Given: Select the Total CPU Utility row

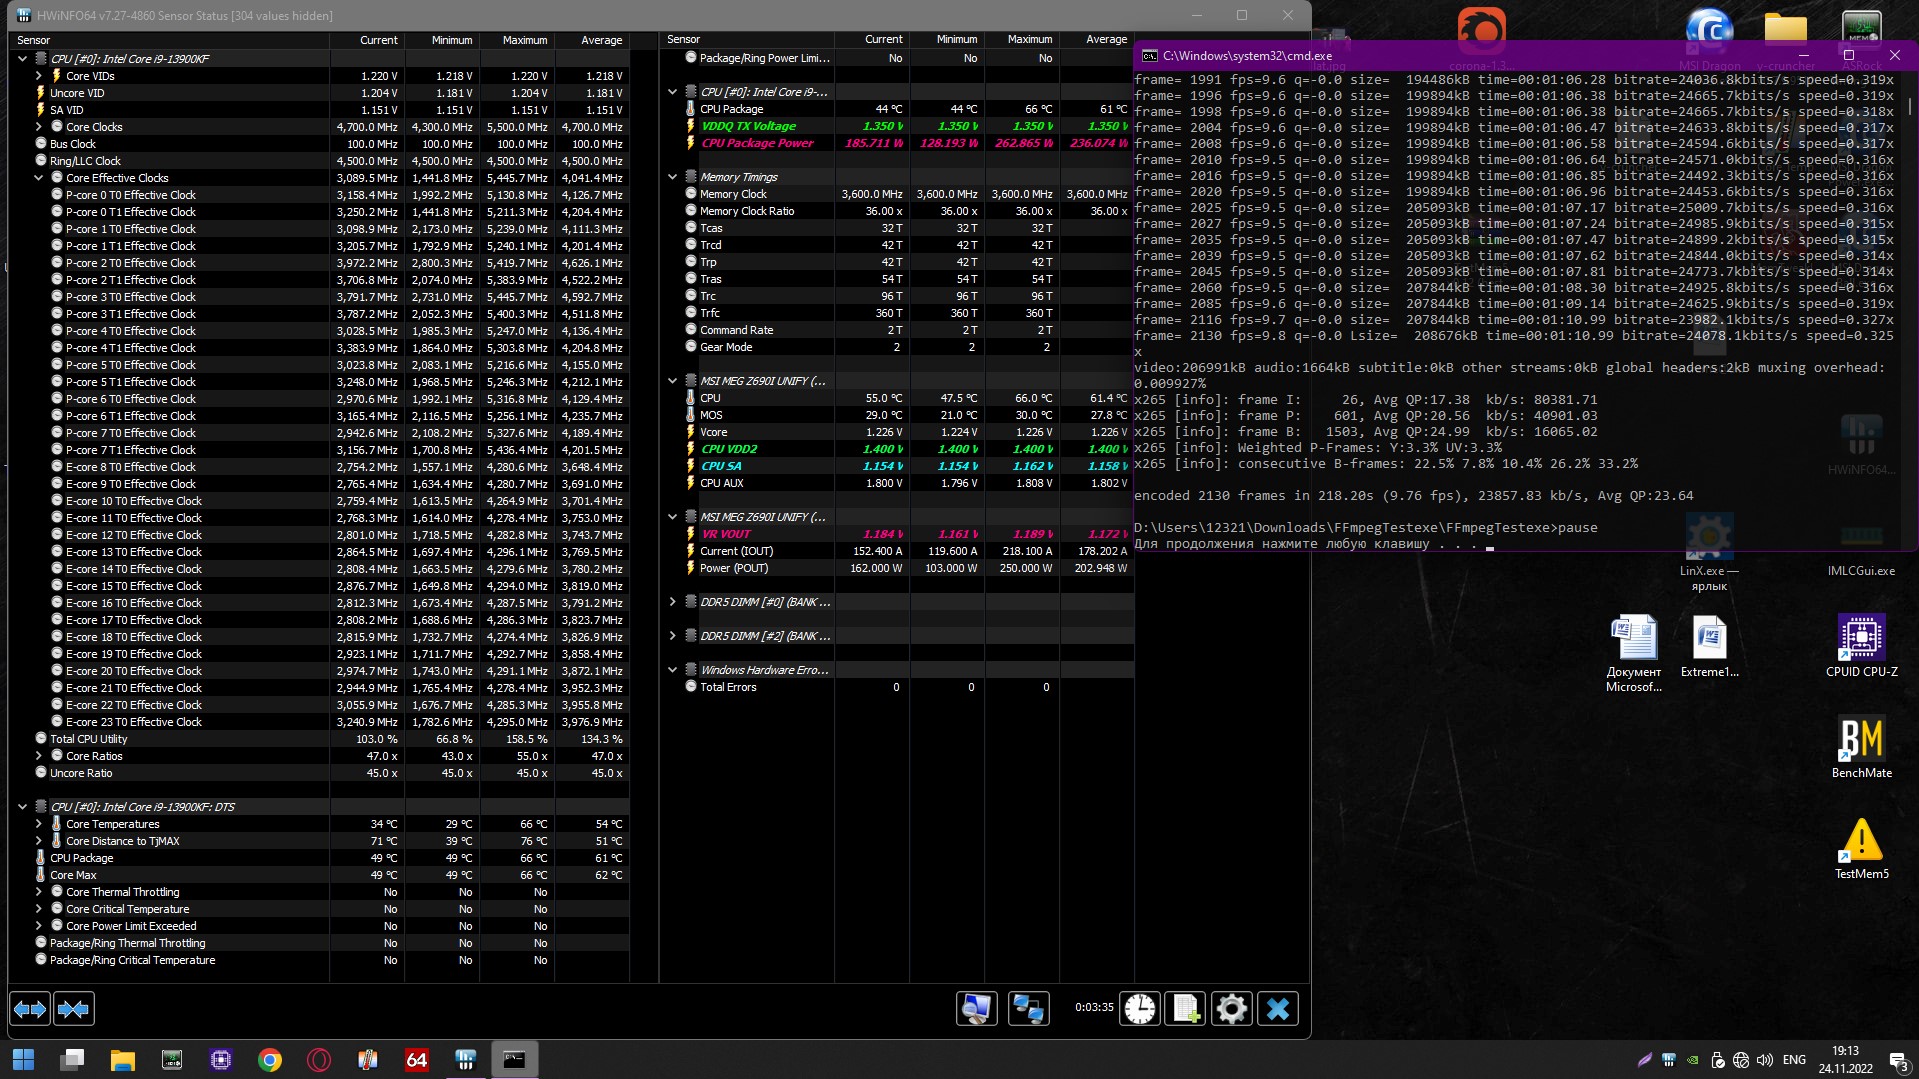Looking at the screenshot, I should 319,739.
